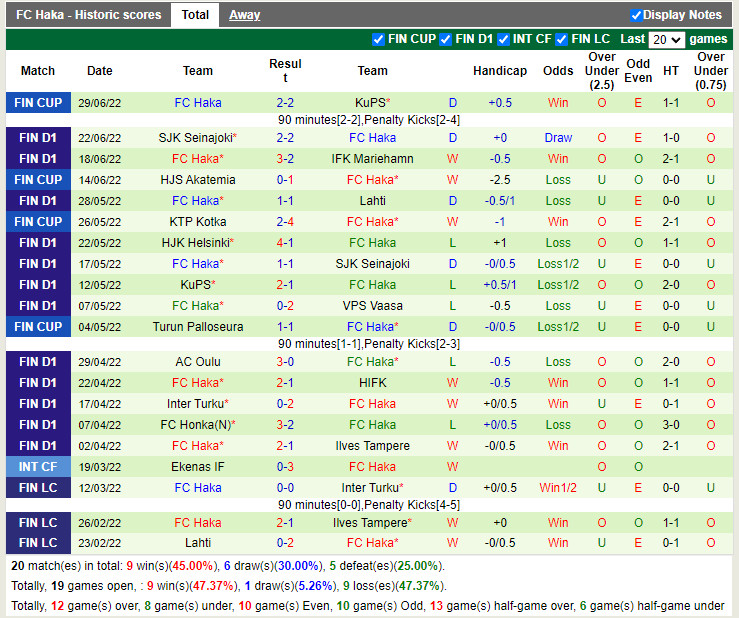Open the SJK Seinajoki team link dated 22/06/22
739x618 pixels.
pyautogui.click(x=195, y=138)
